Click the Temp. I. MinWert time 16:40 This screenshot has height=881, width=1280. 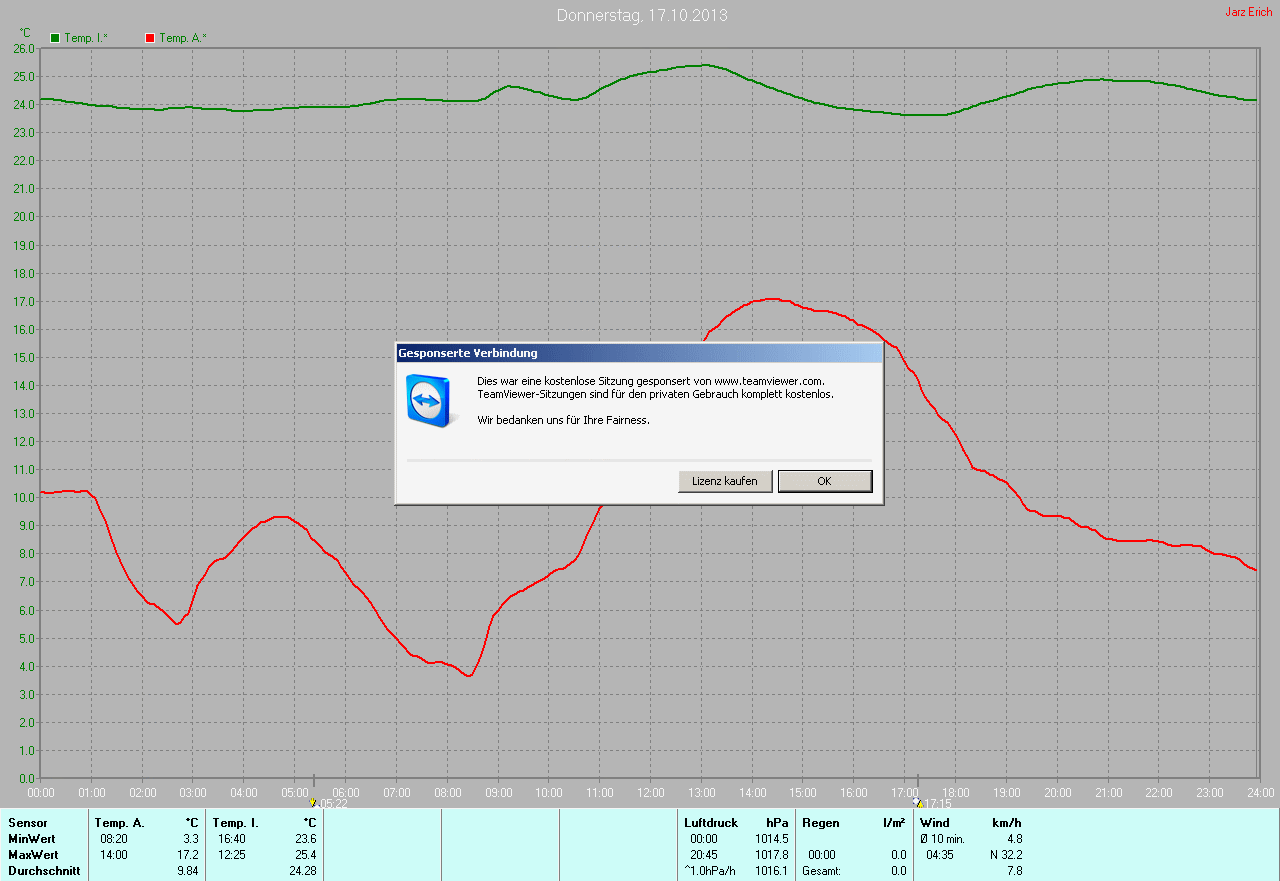232,839
